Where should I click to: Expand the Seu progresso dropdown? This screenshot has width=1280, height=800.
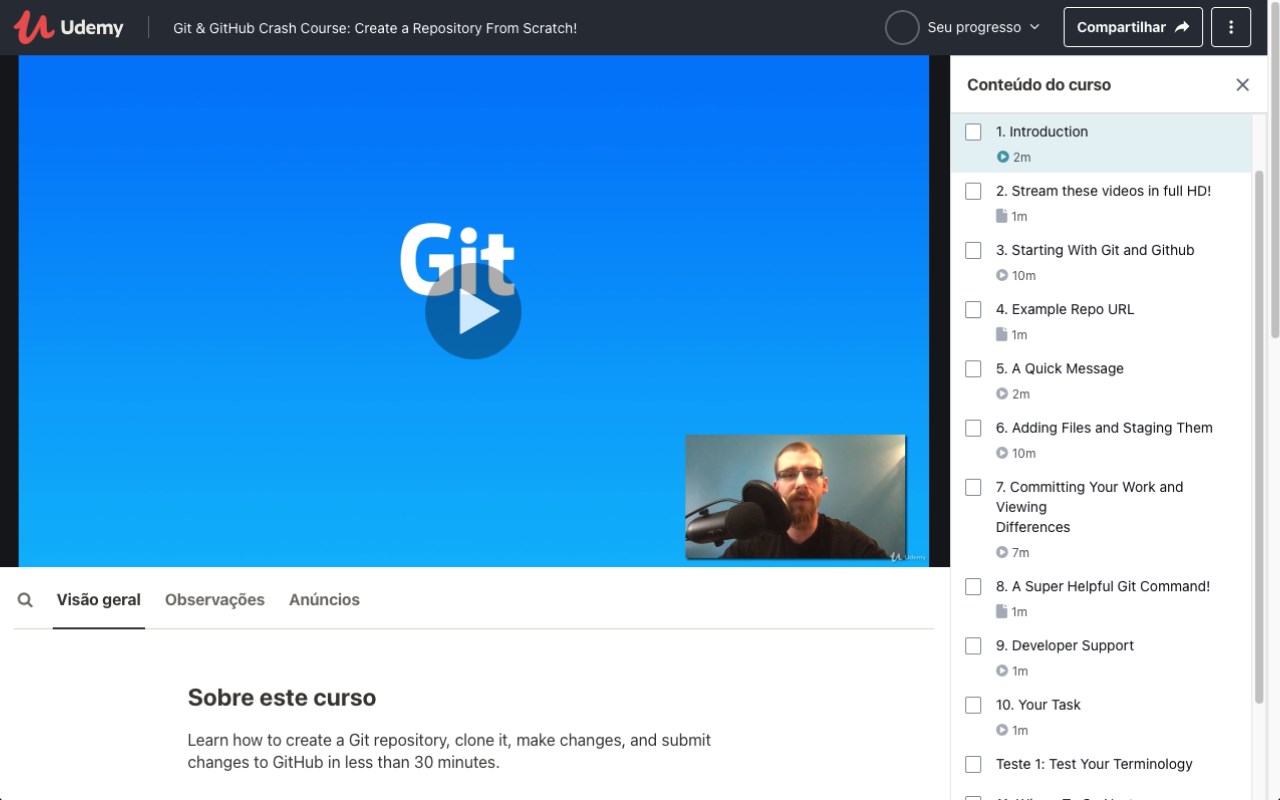[x=983, y=28]
